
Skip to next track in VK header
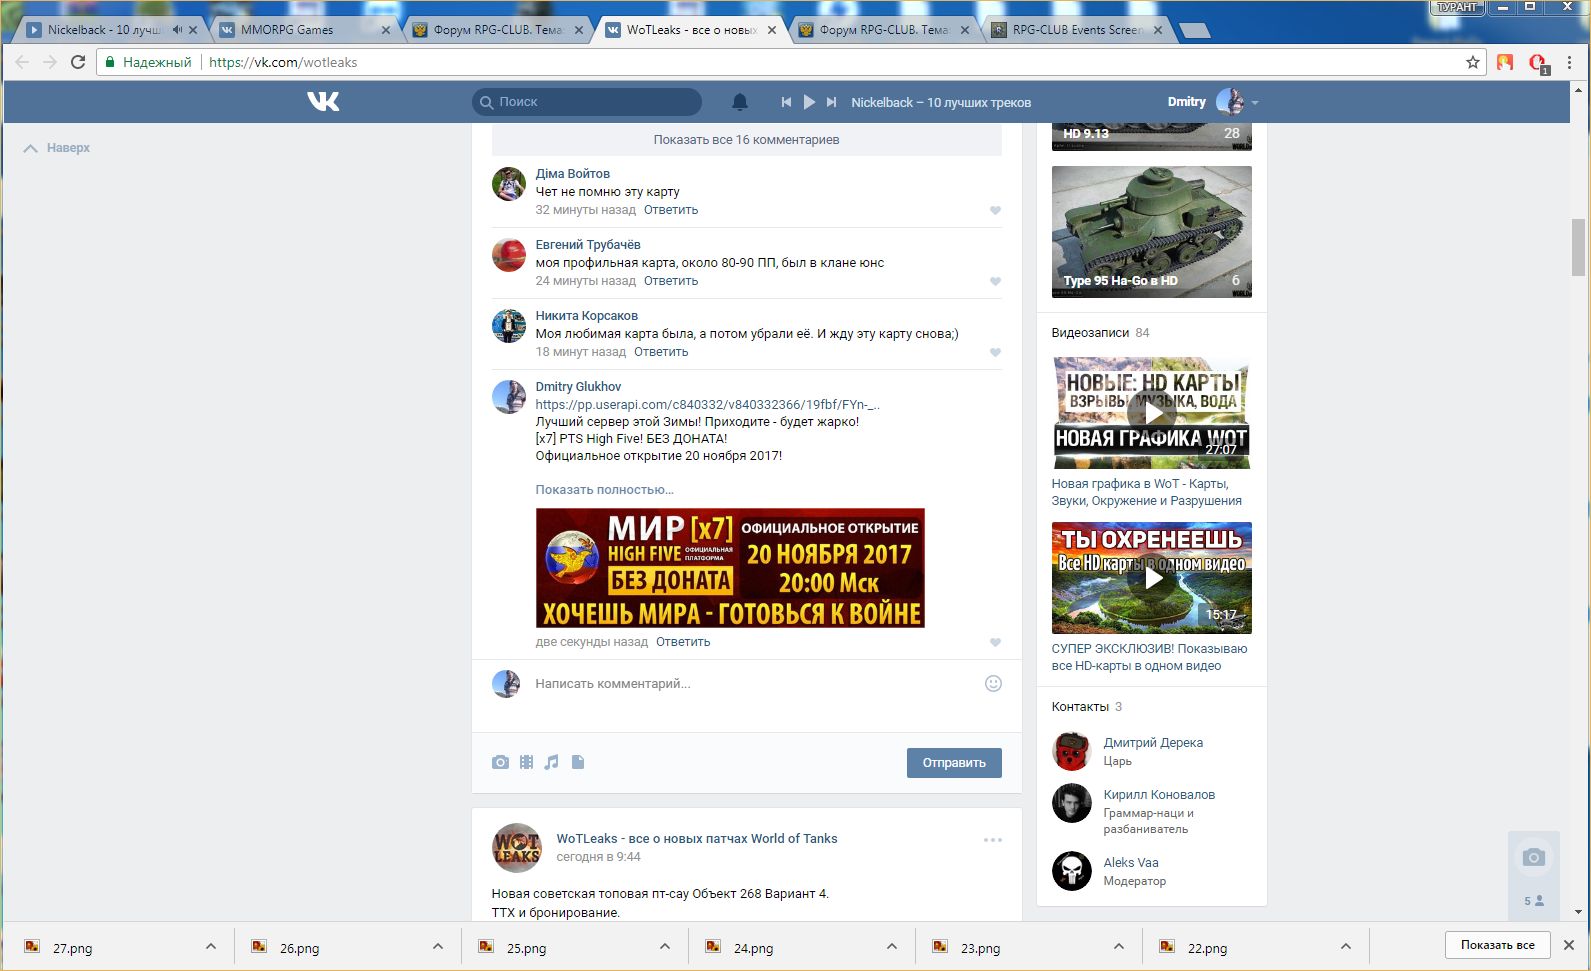point(831,102)
